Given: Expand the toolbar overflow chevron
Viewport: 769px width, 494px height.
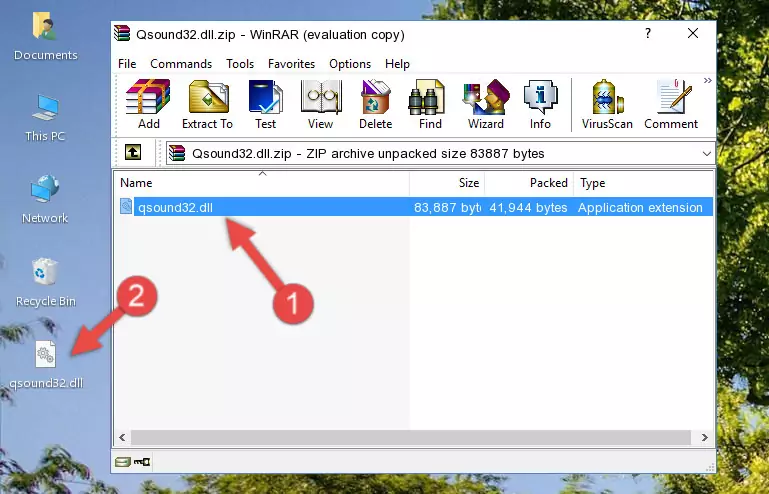Looking at the screenshot, I should tap(707, 80).
